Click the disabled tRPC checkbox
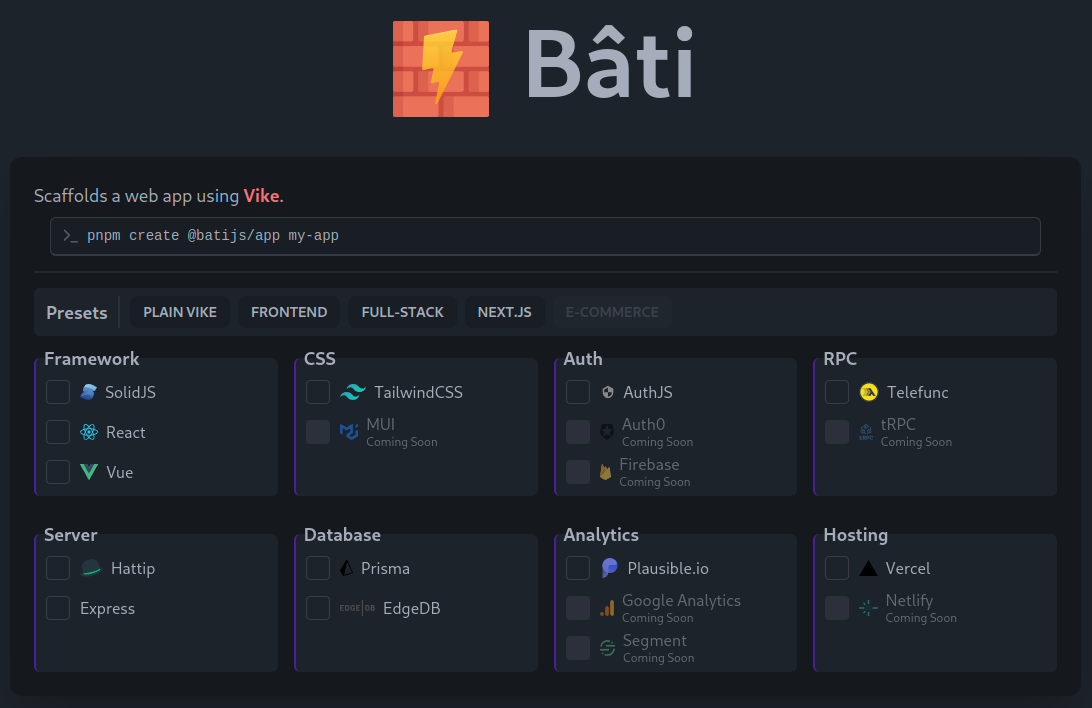 pos(837,432)
